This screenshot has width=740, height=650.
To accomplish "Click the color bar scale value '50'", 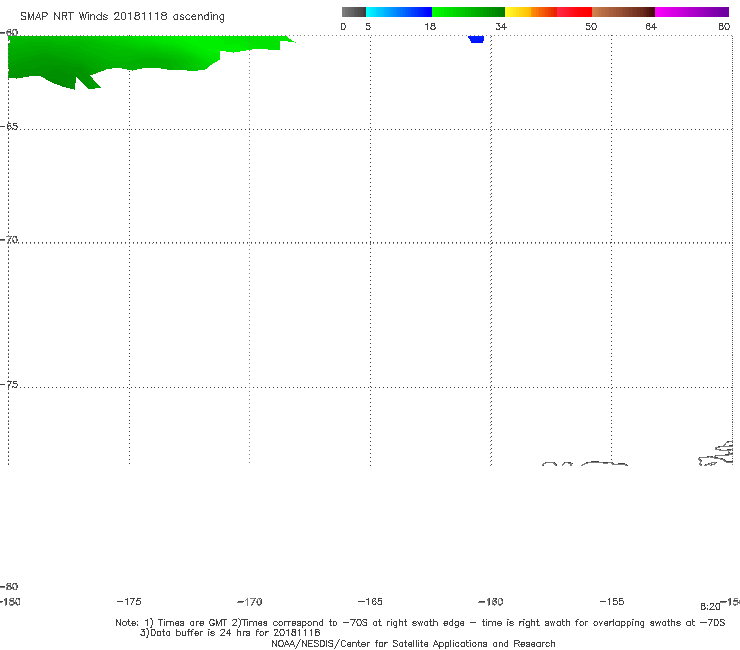I will (x=591, y=27).
